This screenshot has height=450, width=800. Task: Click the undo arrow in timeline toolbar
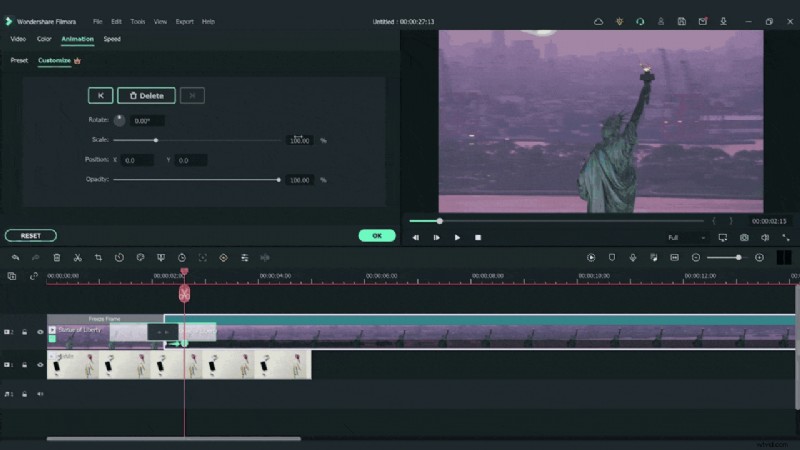15,257
